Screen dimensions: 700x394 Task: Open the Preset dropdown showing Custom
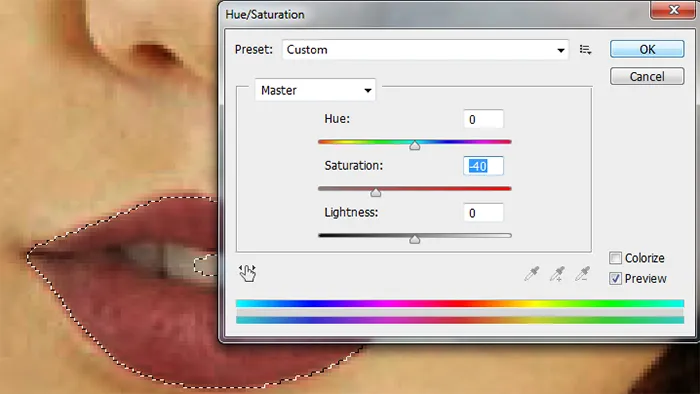[x=425, y=50]
